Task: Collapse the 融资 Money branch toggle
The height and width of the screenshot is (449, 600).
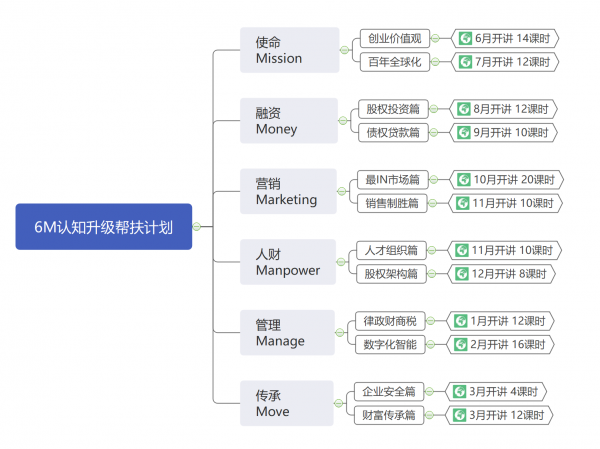Action: pyautogui.click(x=343, y=121)
